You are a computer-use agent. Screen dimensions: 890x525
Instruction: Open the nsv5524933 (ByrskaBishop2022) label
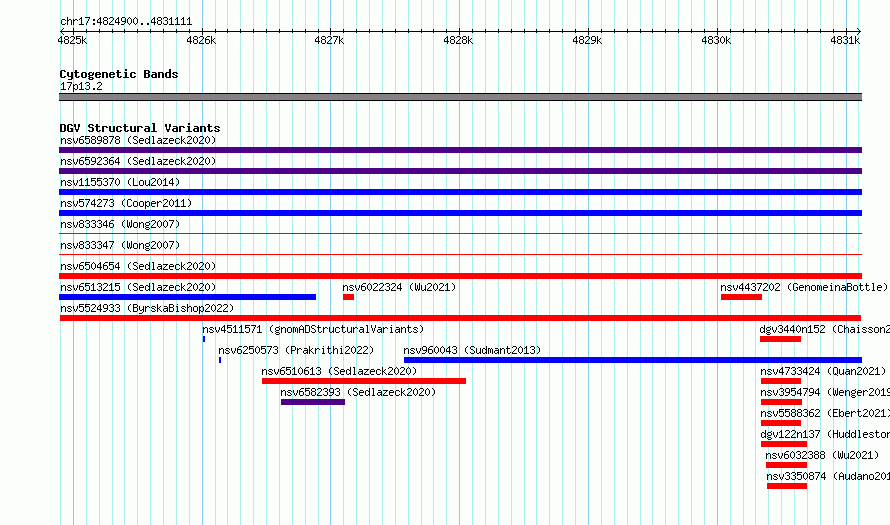coord(147,308)
